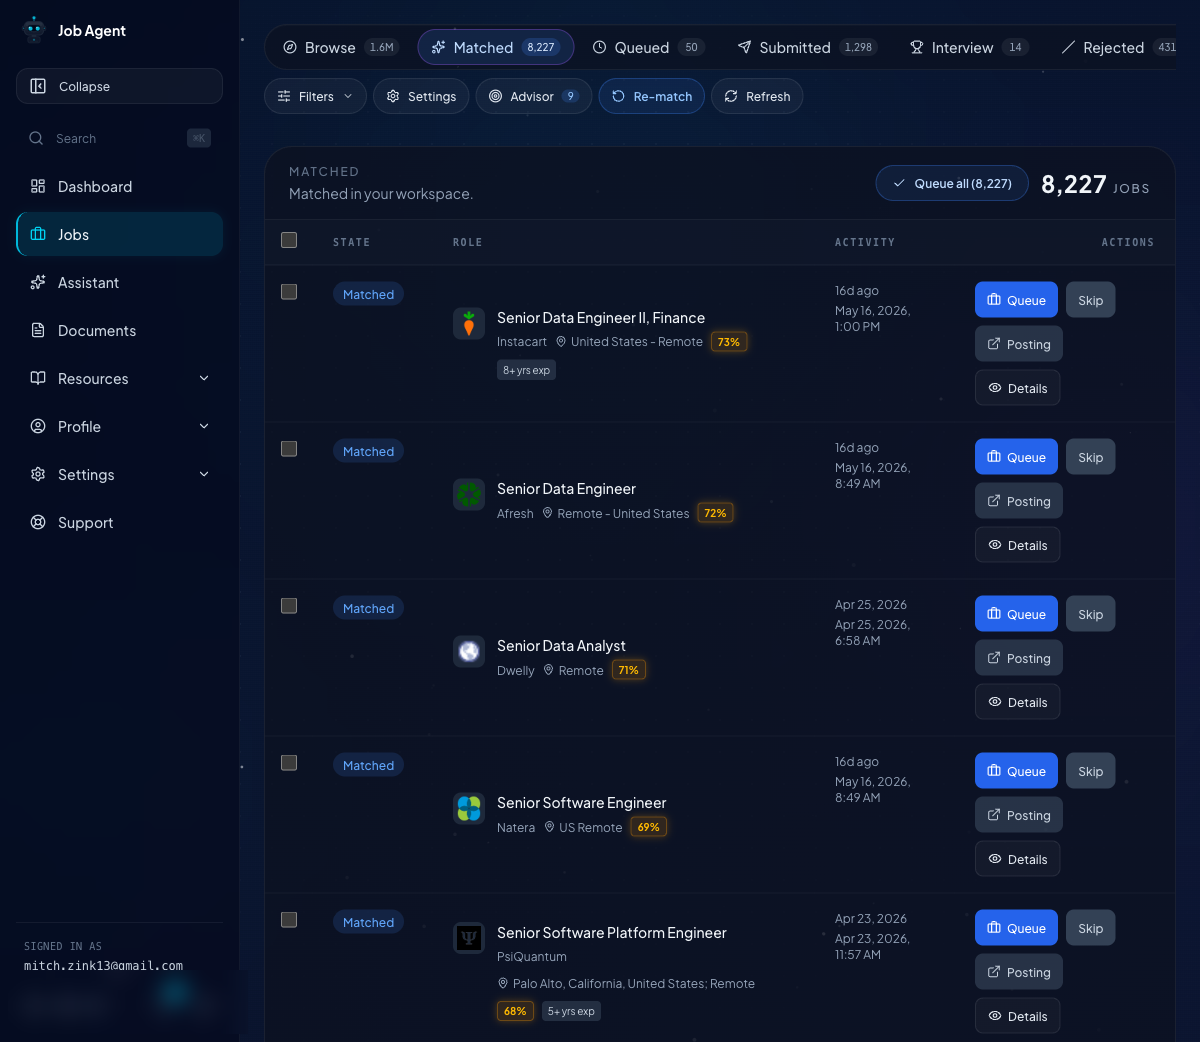The height and width of the screenshot is (1042, 1200).
Task: Expand the Resources menu chevron
Action: 204,378
